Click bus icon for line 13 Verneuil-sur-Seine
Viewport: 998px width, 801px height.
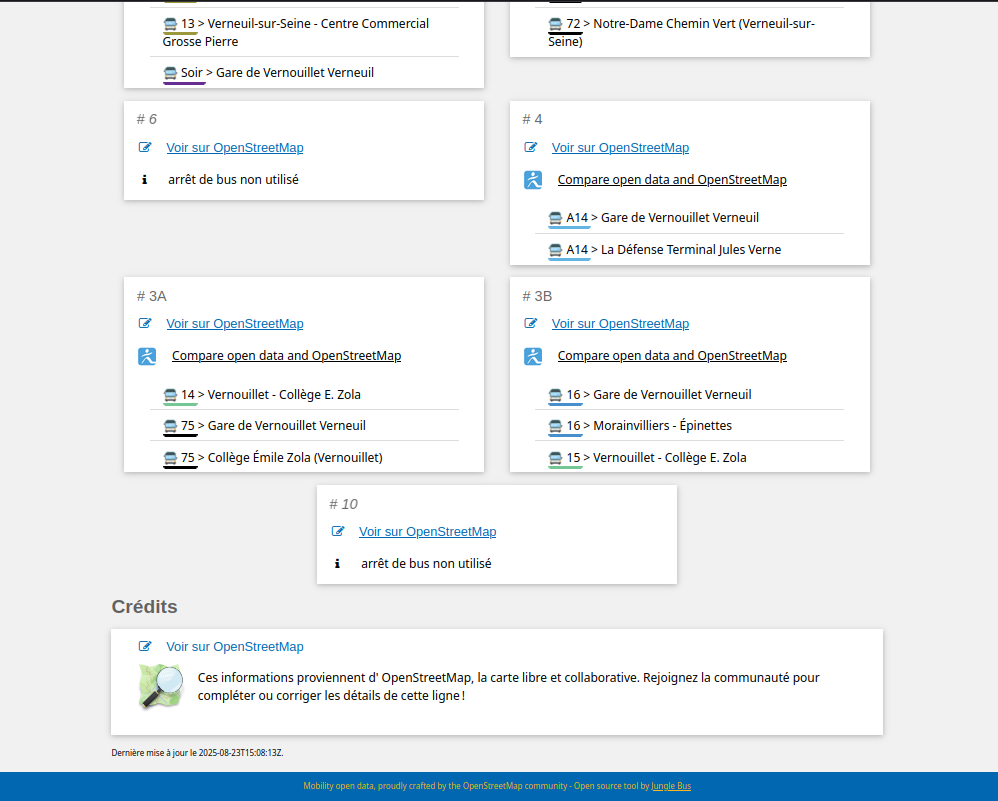coord(170,24)
